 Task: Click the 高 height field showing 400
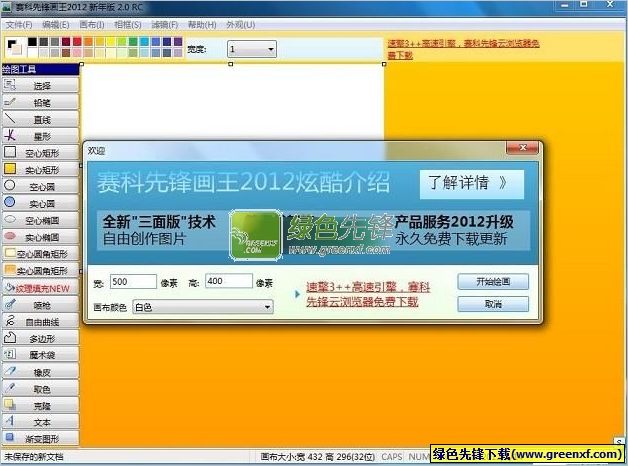pyautogui.click(x=229, y=281)
